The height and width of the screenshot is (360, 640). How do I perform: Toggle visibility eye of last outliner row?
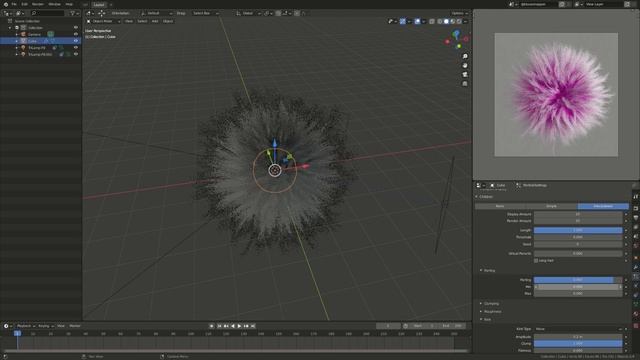pyautogui.click(x=76, y=54)
